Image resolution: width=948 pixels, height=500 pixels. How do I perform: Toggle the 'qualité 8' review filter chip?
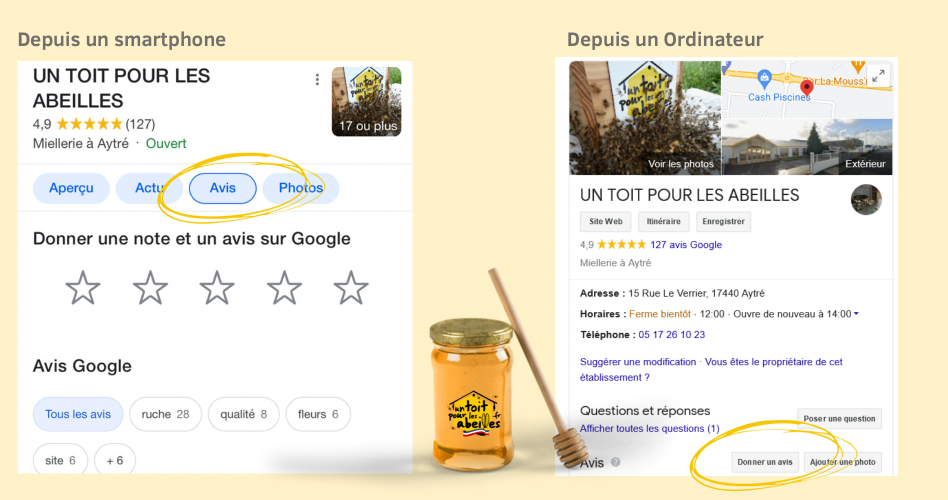tap(243, 414)
